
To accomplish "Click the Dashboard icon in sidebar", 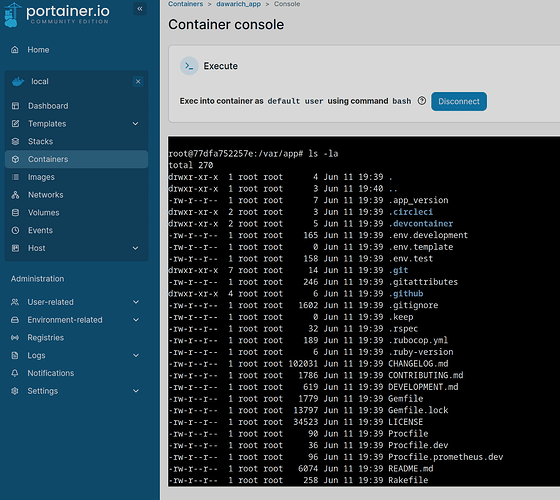I will click(15, 106).
